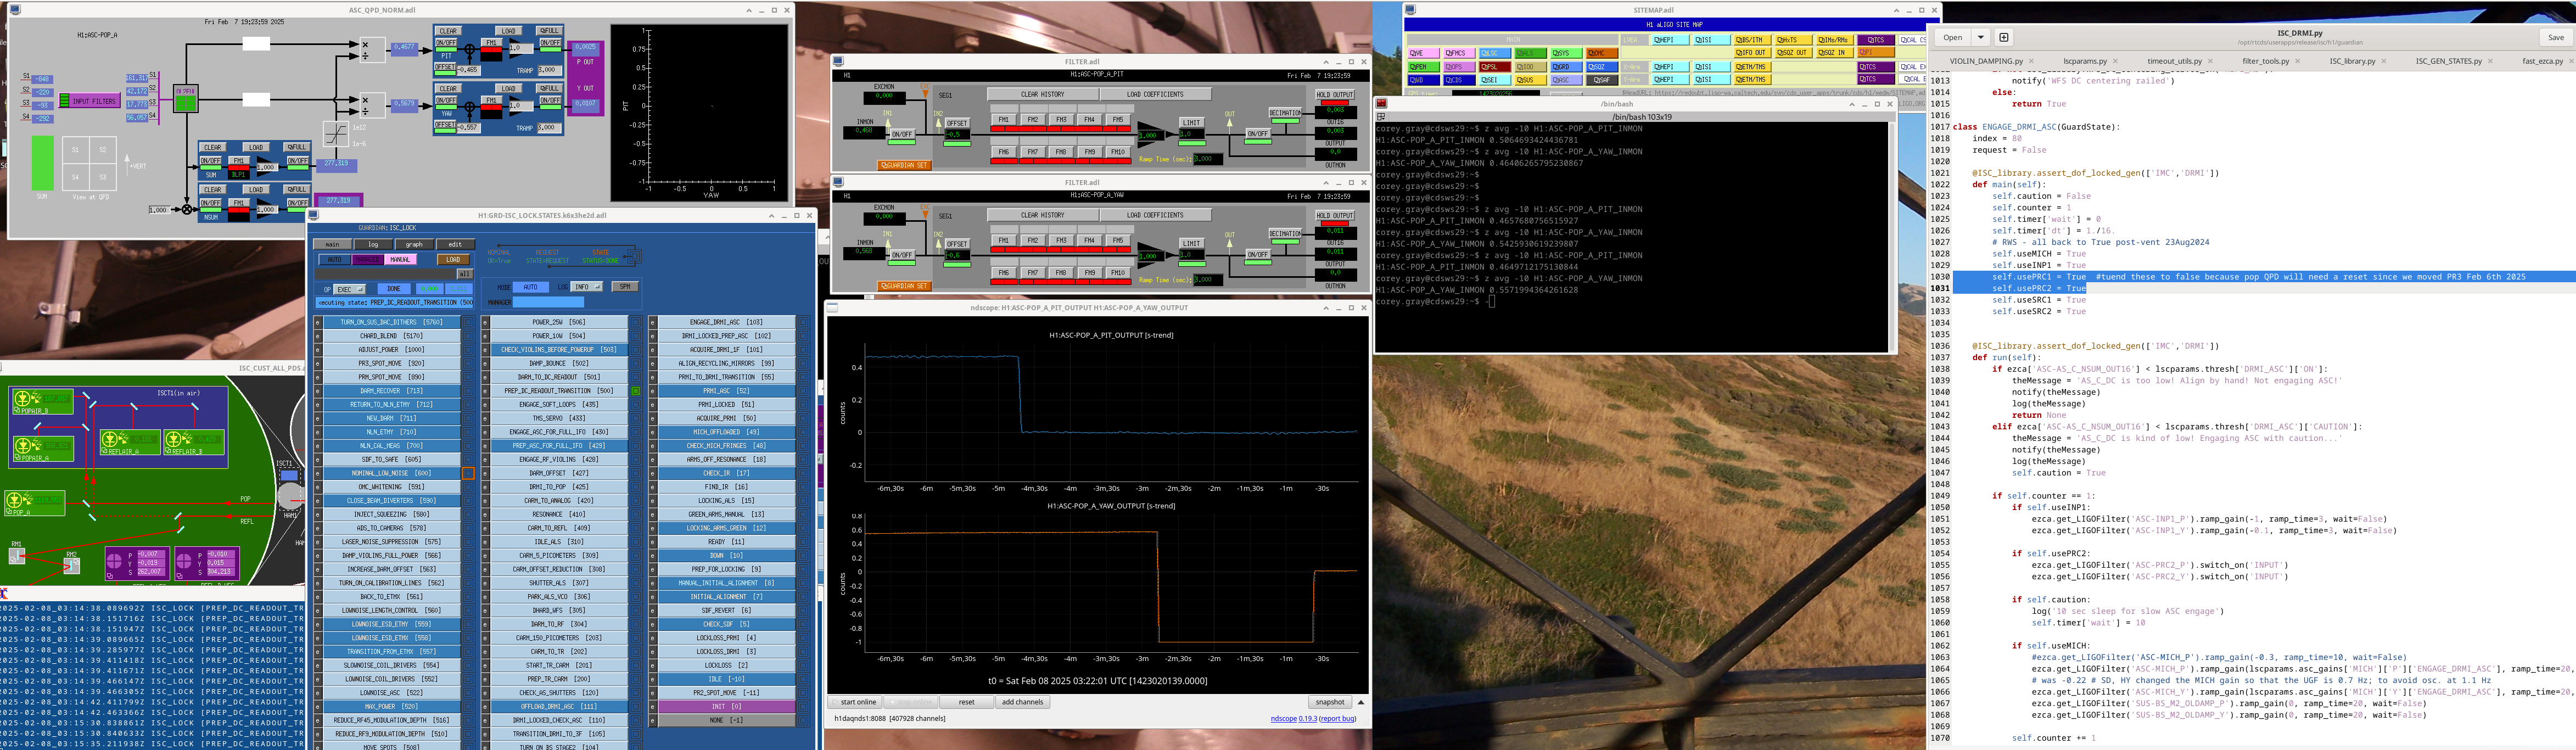This screenshot has height=750, width=2576.
Task: Click the orange LOAD button in guardian panel
Action: click(452, 260)
